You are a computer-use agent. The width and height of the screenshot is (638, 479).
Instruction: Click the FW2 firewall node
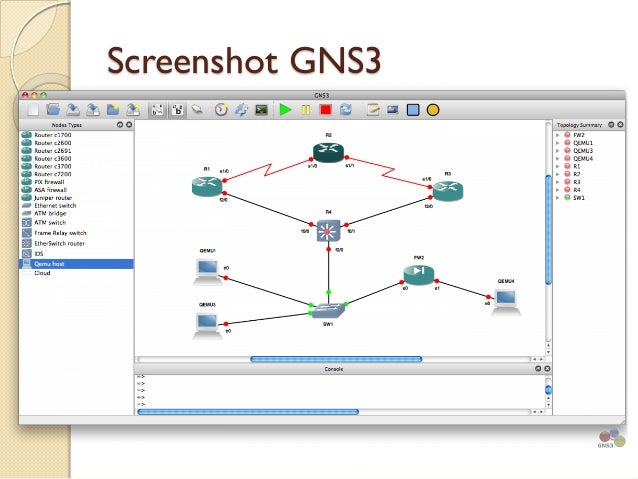[x=419, y=274]
